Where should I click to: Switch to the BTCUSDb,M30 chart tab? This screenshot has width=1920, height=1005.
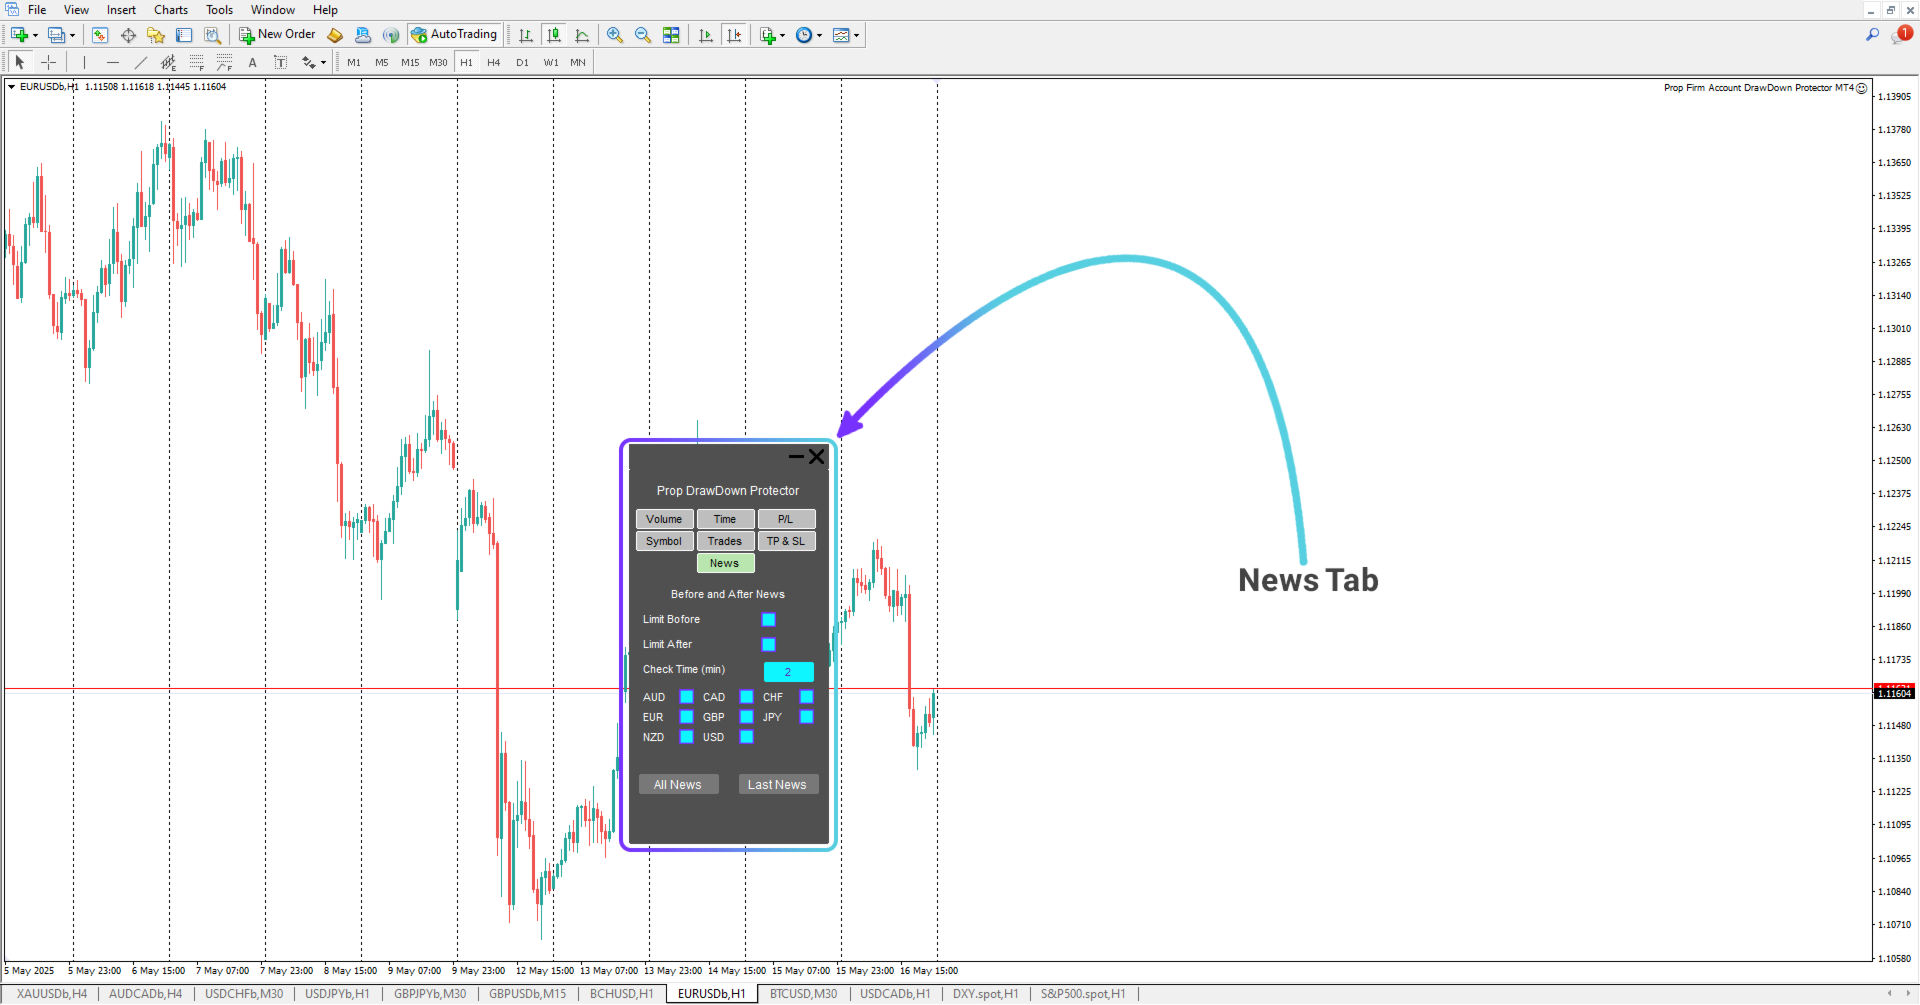click(802, 993)
